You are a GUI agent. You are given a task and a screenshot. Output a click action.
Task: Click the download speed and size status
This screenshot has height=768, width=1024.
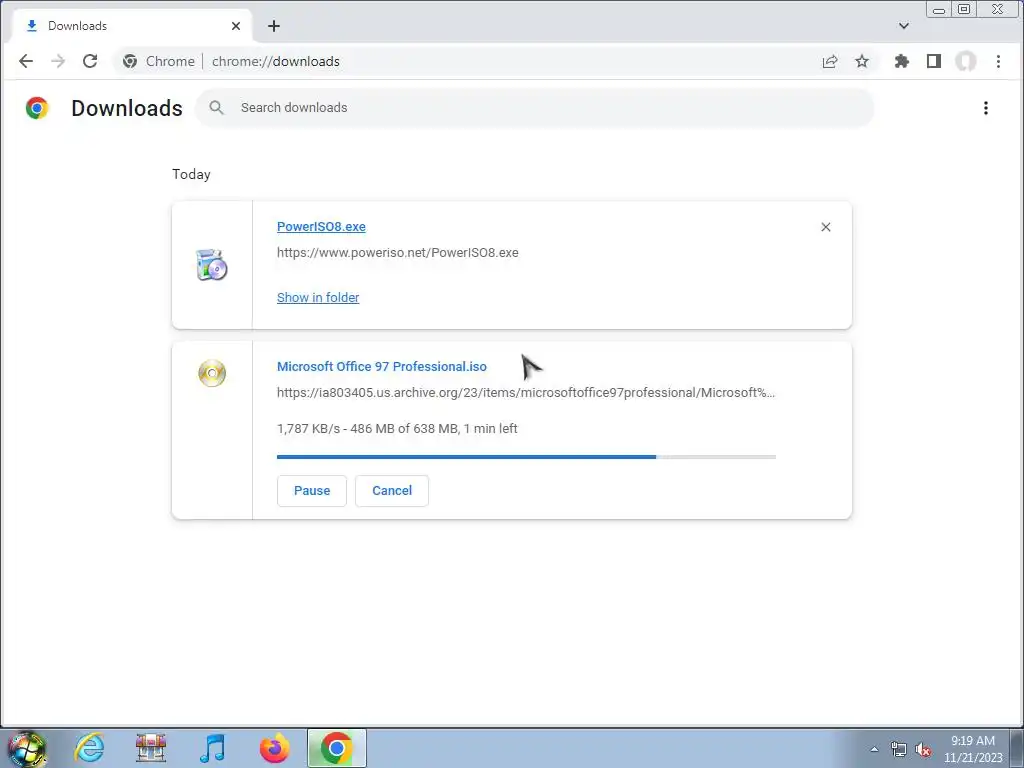(397, 429)
